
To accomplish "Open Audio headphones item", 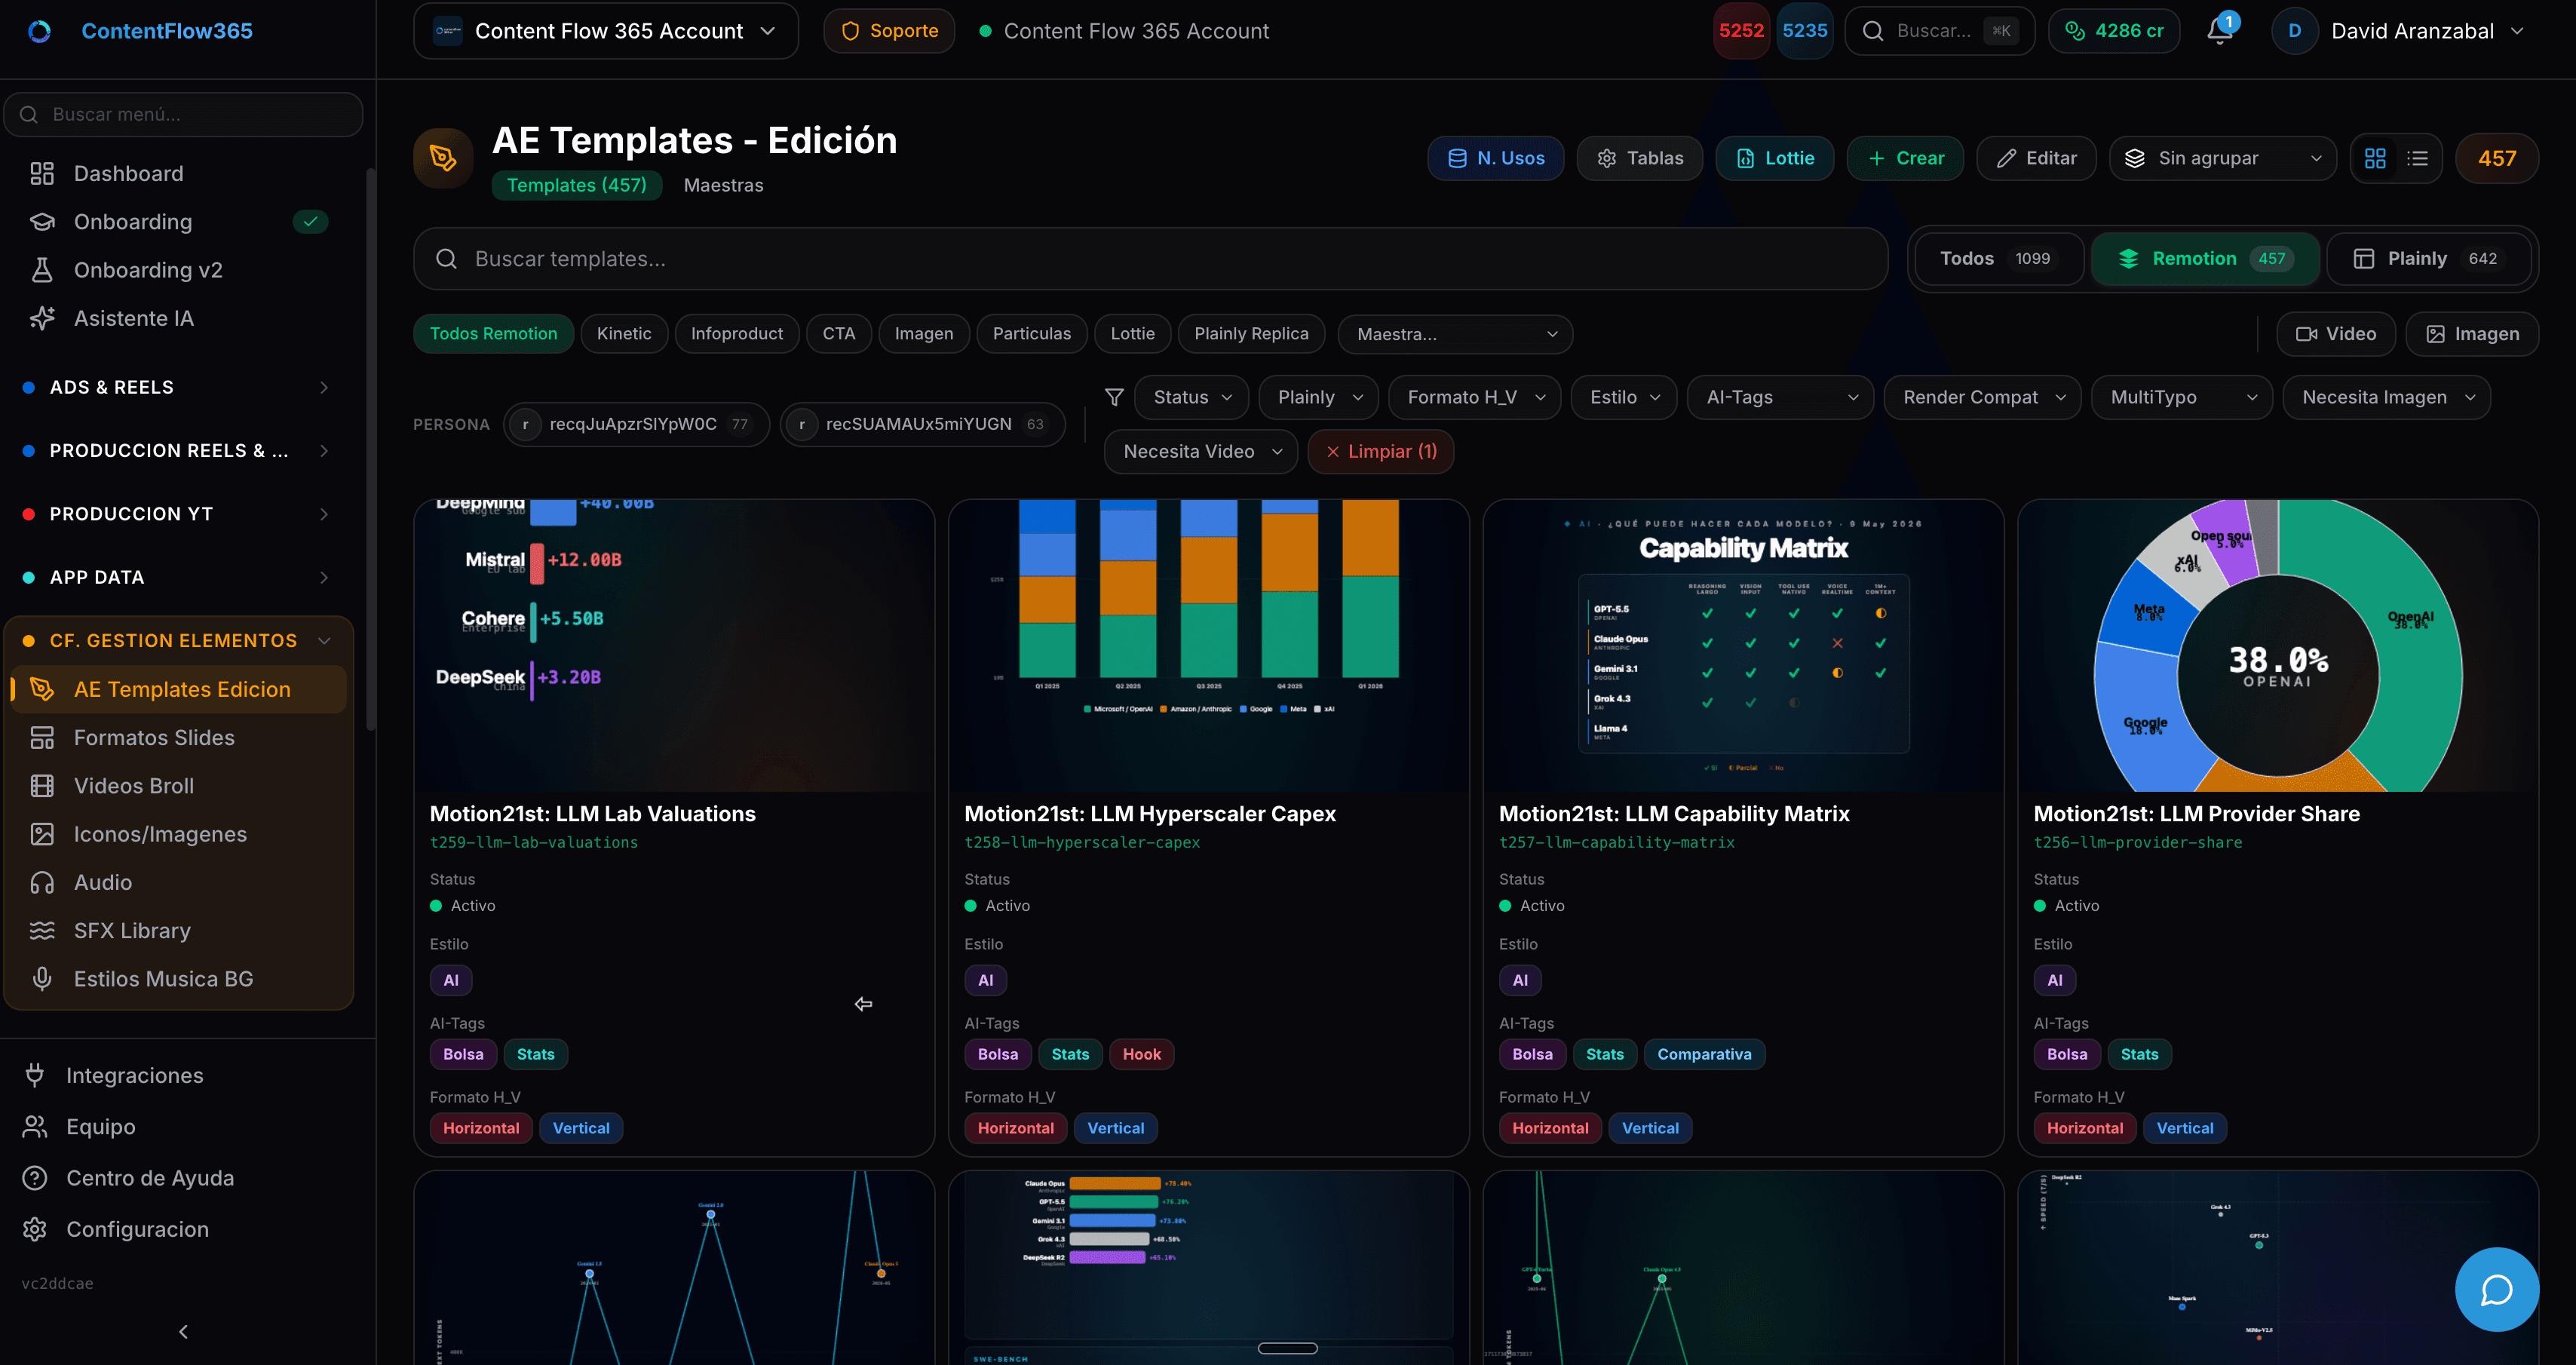I will click(x=180, y=882).
